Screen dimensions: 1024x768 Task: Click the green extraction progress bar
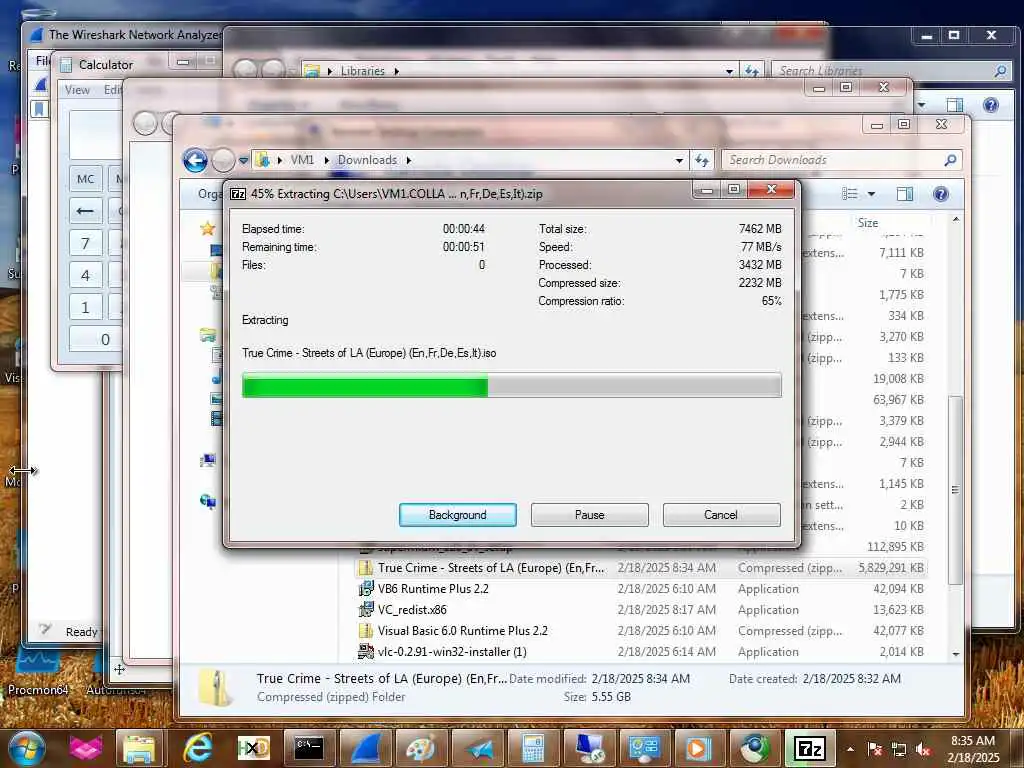click(511, 385)
